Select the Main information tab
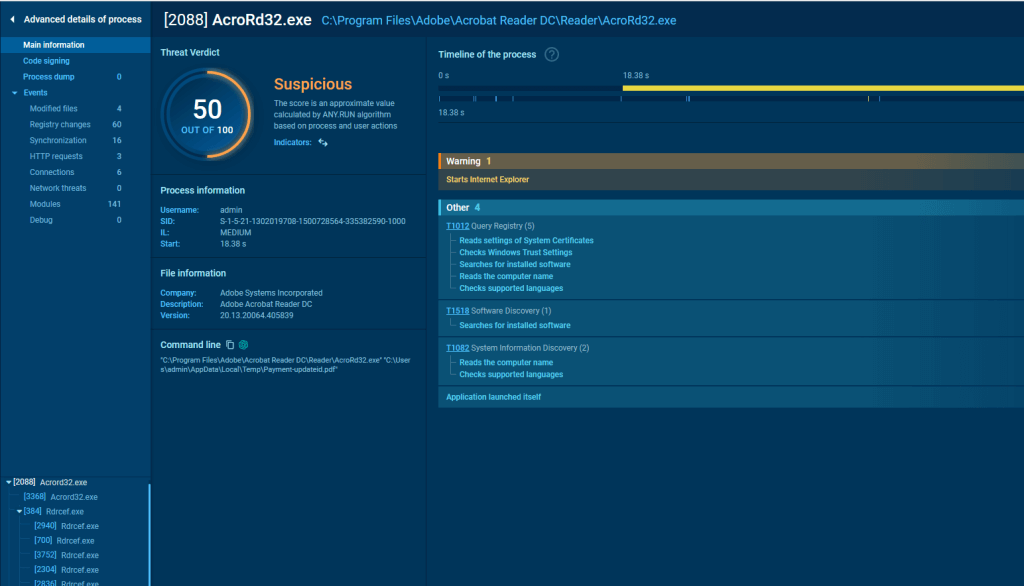Screen dimensions: 1024x586 (x=76, y=45)
